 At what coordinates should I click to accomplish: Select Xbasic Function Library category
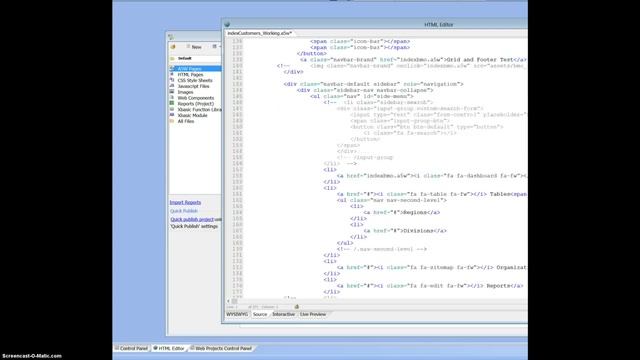(x=199, y=109)
